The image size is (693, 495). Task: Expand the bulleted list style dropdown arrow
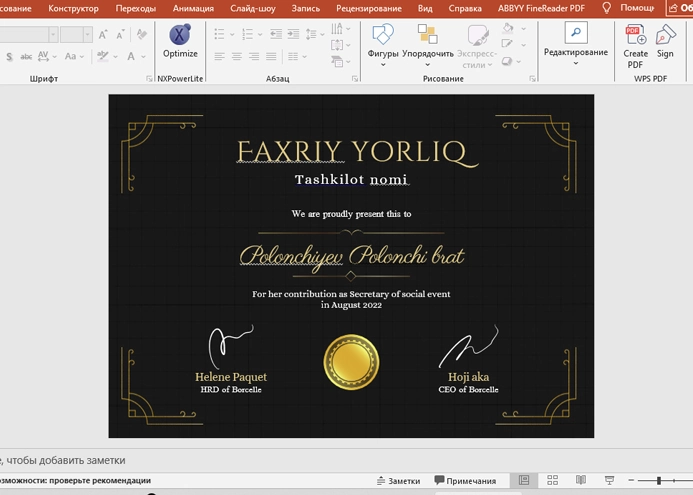(232, 34)
